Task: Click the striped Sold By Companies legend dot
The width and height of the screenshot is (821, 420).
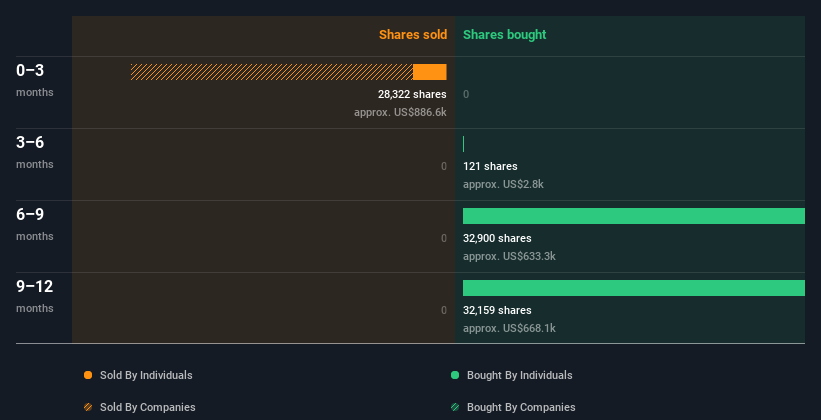Action: (88, 407)
